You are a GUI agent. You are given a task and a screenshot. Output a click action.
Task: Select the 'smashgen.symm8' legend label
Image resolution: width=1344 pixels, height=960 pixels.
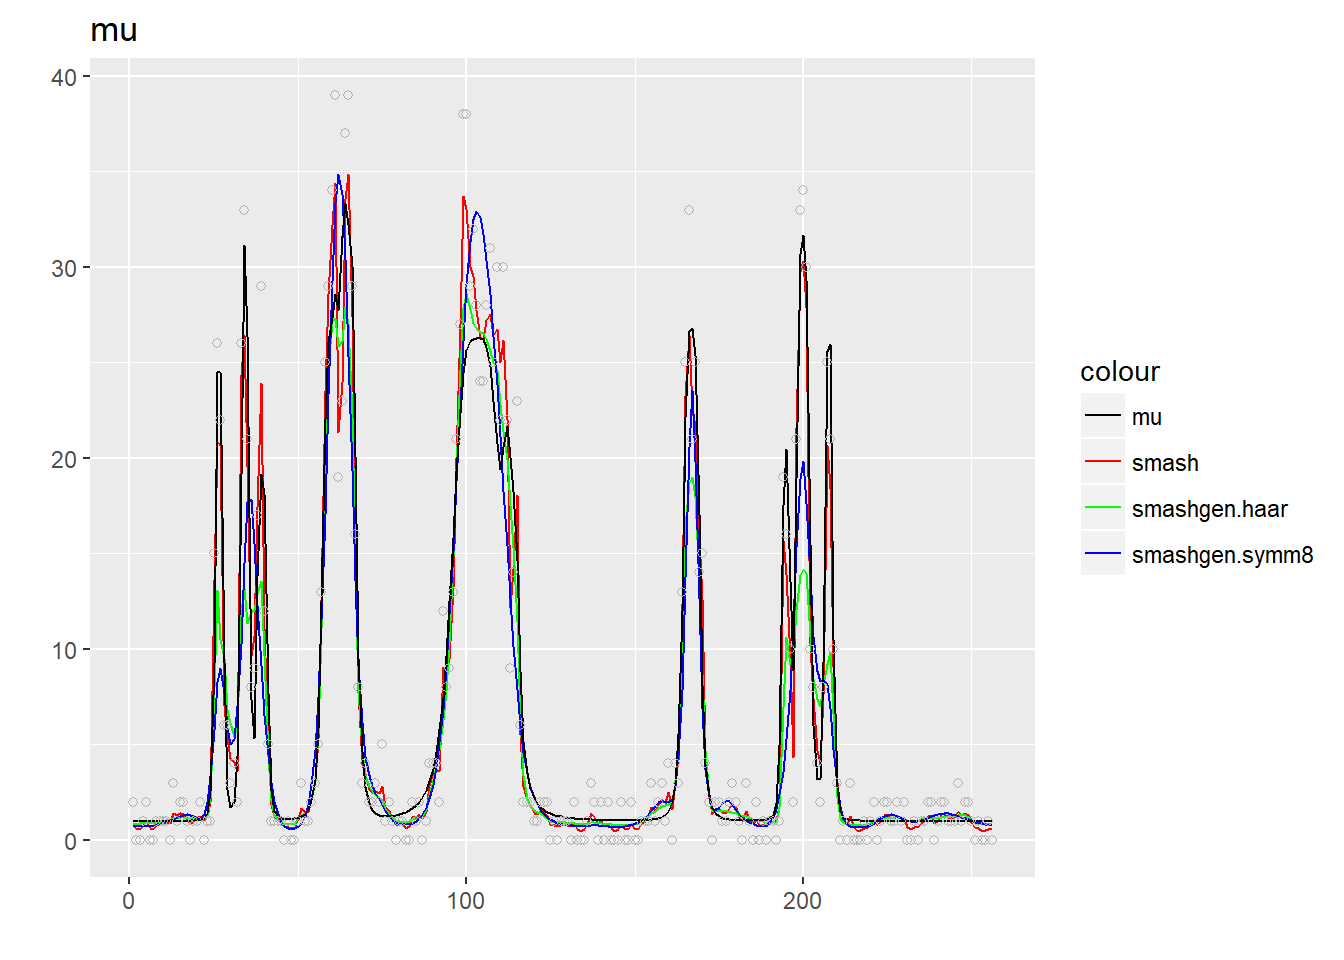coord(1222,555)
